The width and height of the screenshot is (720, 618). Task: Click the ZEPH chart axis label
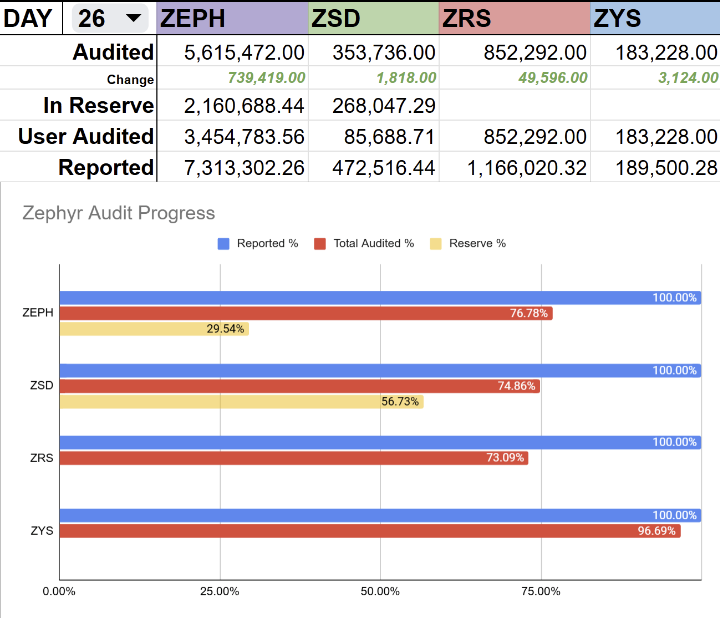[38, 313]
